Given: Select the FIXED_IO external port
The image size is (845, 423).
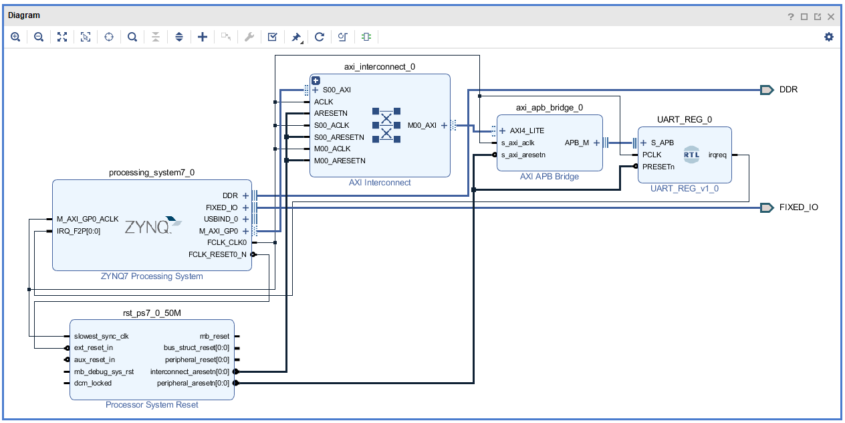Looking at the screenshot, I should [789, 207].
